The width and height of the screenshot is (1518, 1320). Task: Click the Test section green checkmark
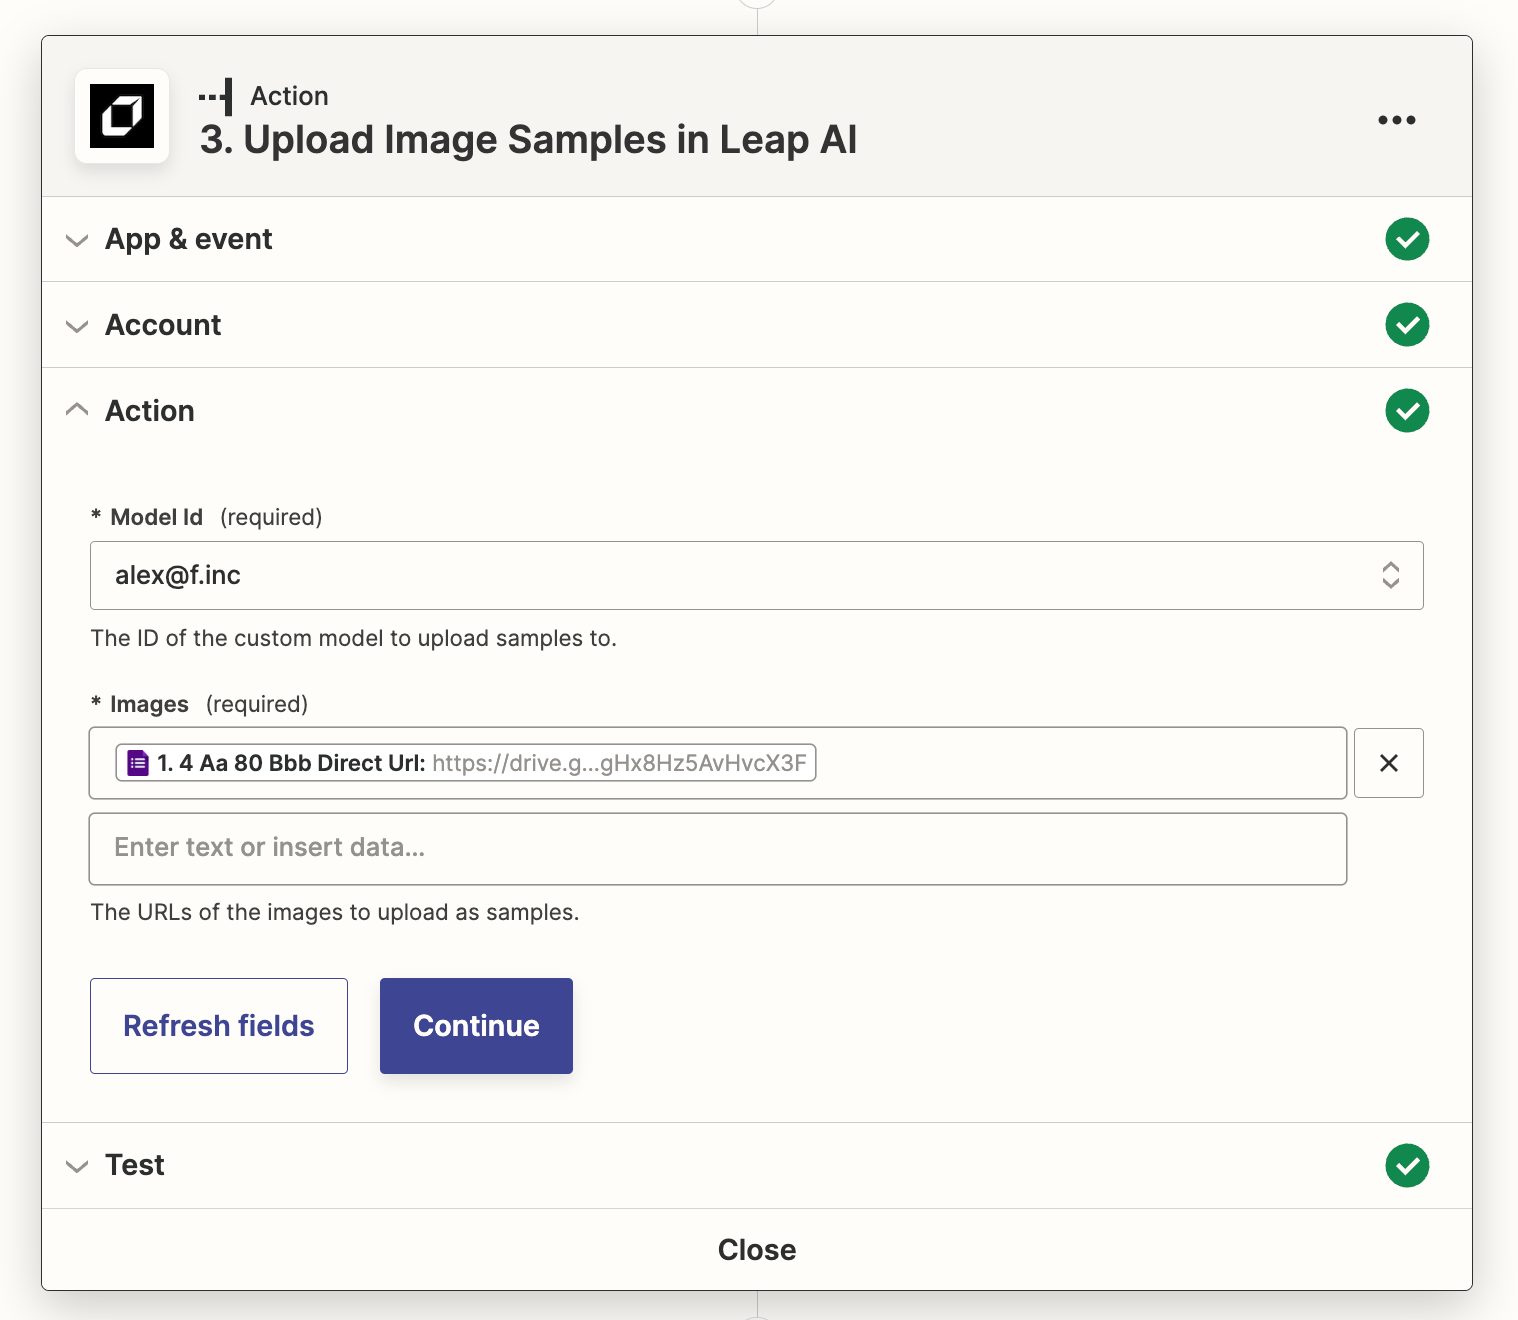point(1407,1165)
